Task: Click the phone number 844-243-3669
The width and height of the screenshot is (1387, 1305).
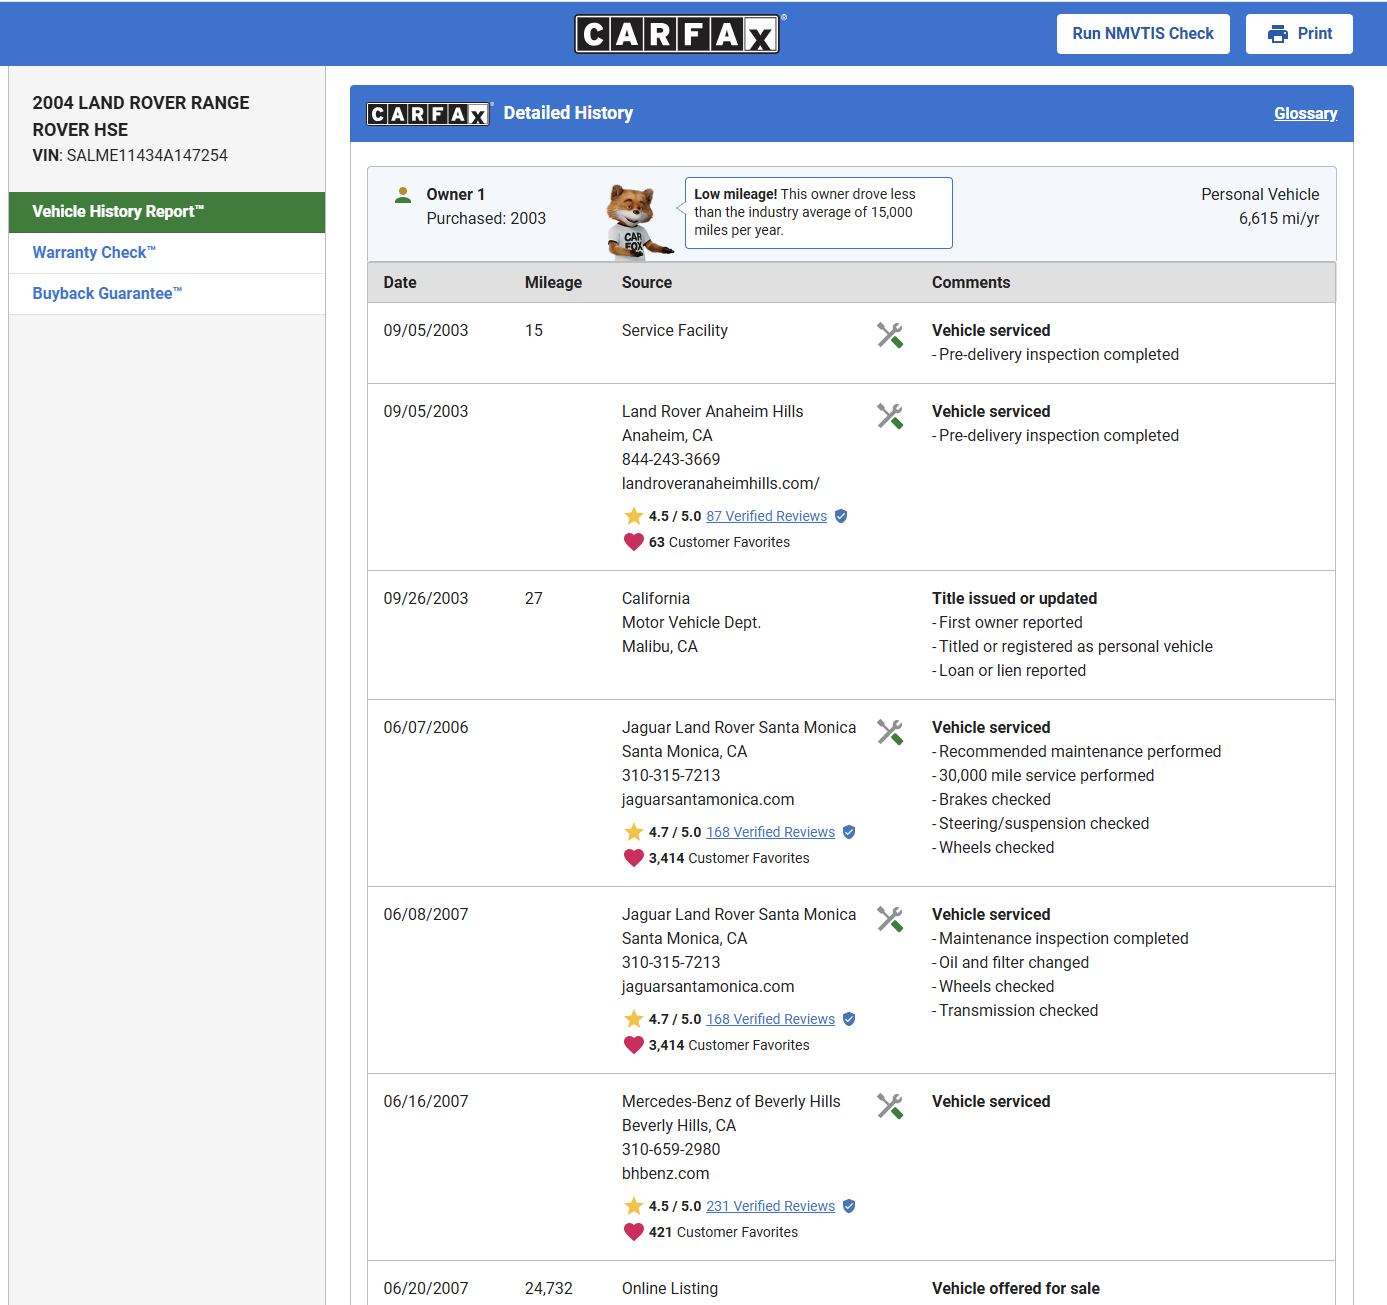Action: click(x=671, y=460)
